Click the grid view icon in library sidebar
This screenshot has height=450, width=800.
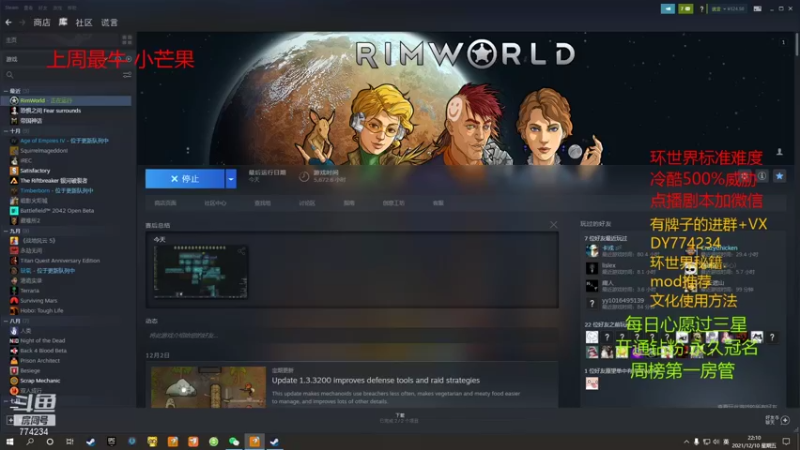pos(127,40)
